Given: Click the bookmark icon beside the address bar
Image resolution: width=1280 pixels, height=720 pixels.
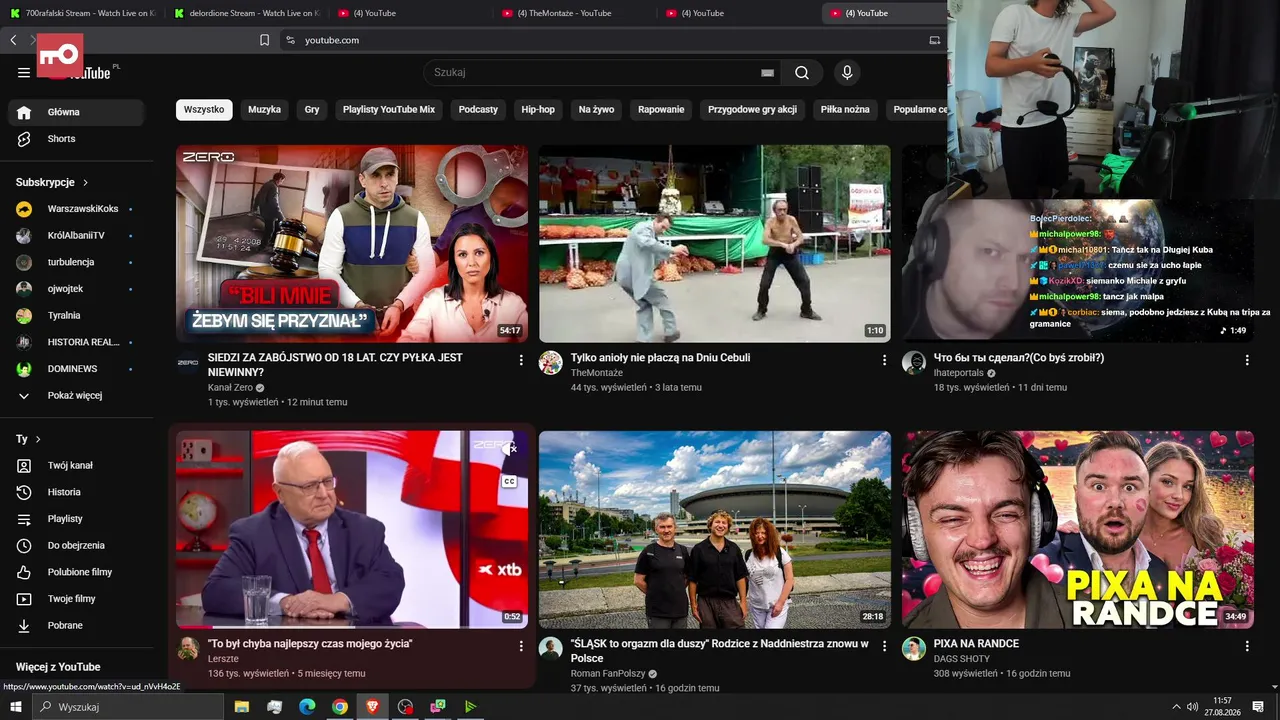Looking at the screenshot, I should (x=265, y=40).
